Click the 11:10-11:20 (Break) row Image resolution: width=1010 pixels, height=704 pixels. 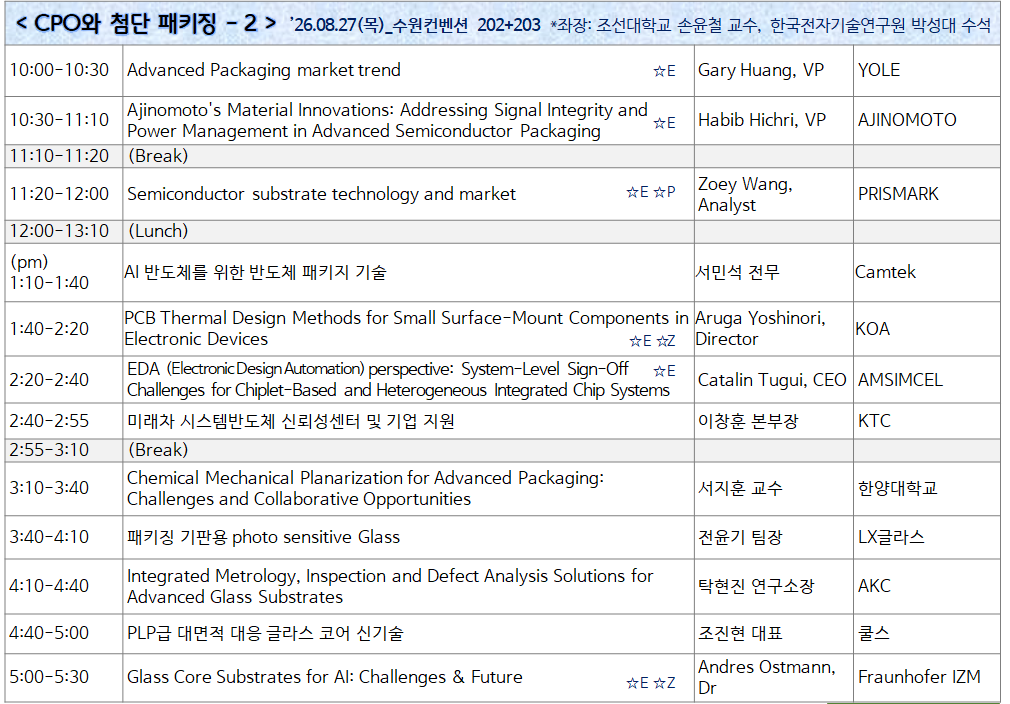[502, 156]
